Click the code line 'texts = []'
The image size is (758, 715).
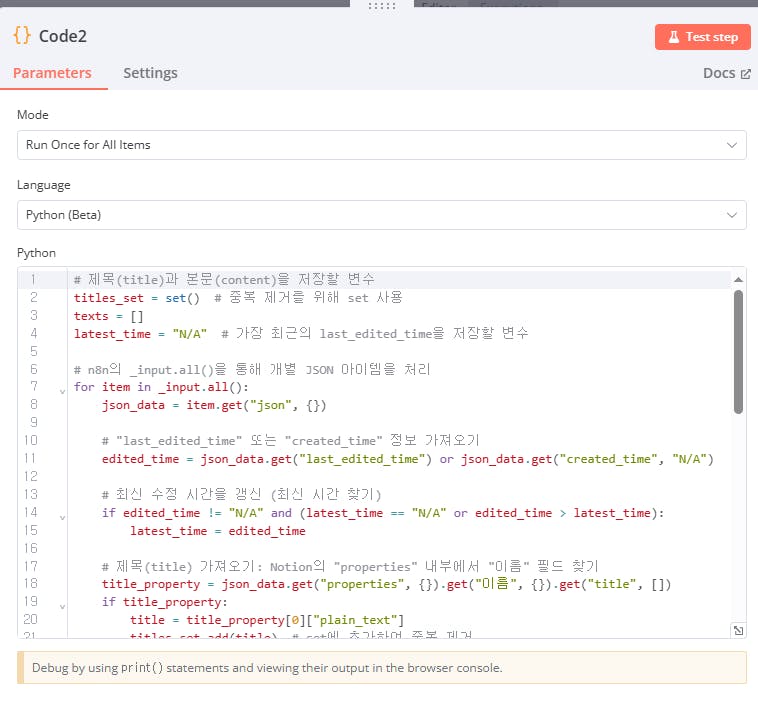(x=108, y=316)
